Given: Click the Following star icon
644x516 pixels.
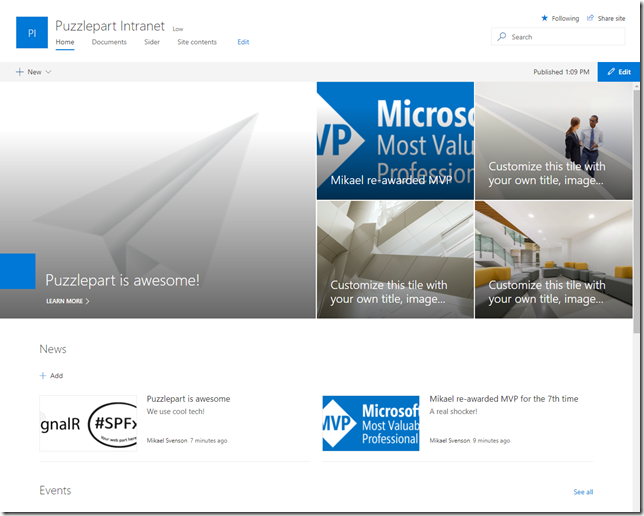Looking at the screenshot, I should (545, 18).
